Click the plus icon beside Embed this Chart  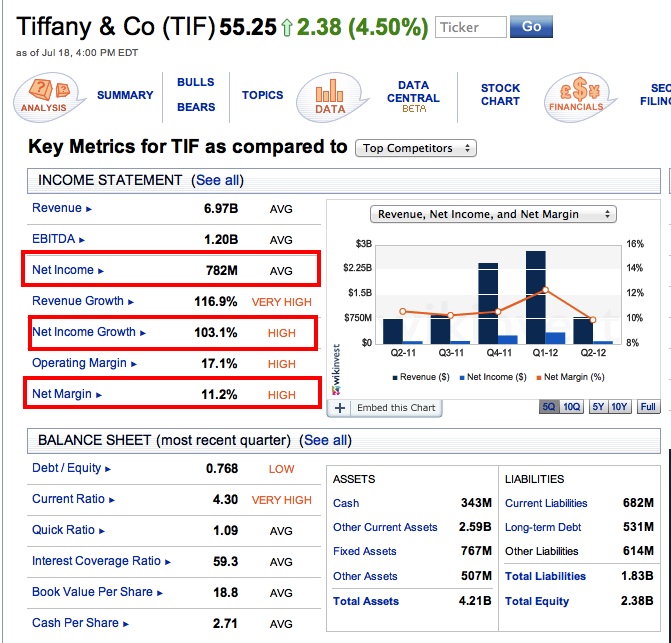point(340,408)
